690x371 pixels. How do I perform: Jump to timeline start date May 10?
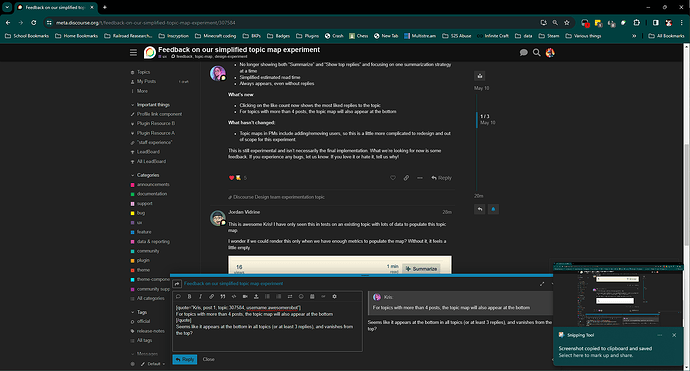pyautogui.click(x=481, y=88)
